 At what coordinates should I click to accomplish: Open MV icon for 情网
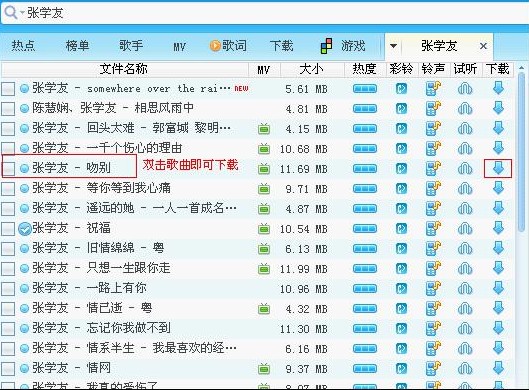click(264, 368)
